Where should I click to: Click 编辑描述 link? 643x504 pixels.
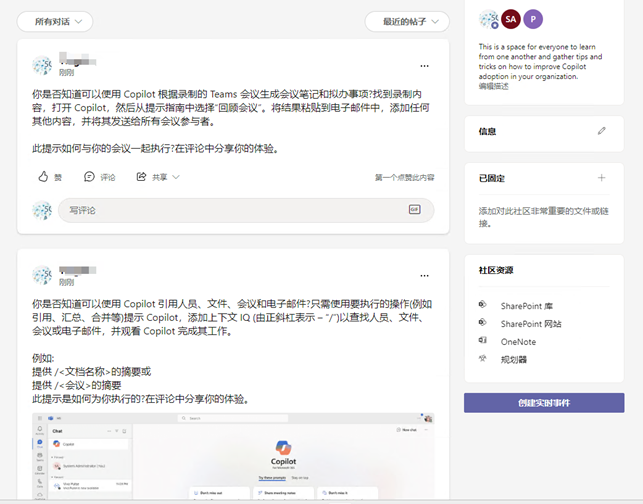(x=494, y=86)
